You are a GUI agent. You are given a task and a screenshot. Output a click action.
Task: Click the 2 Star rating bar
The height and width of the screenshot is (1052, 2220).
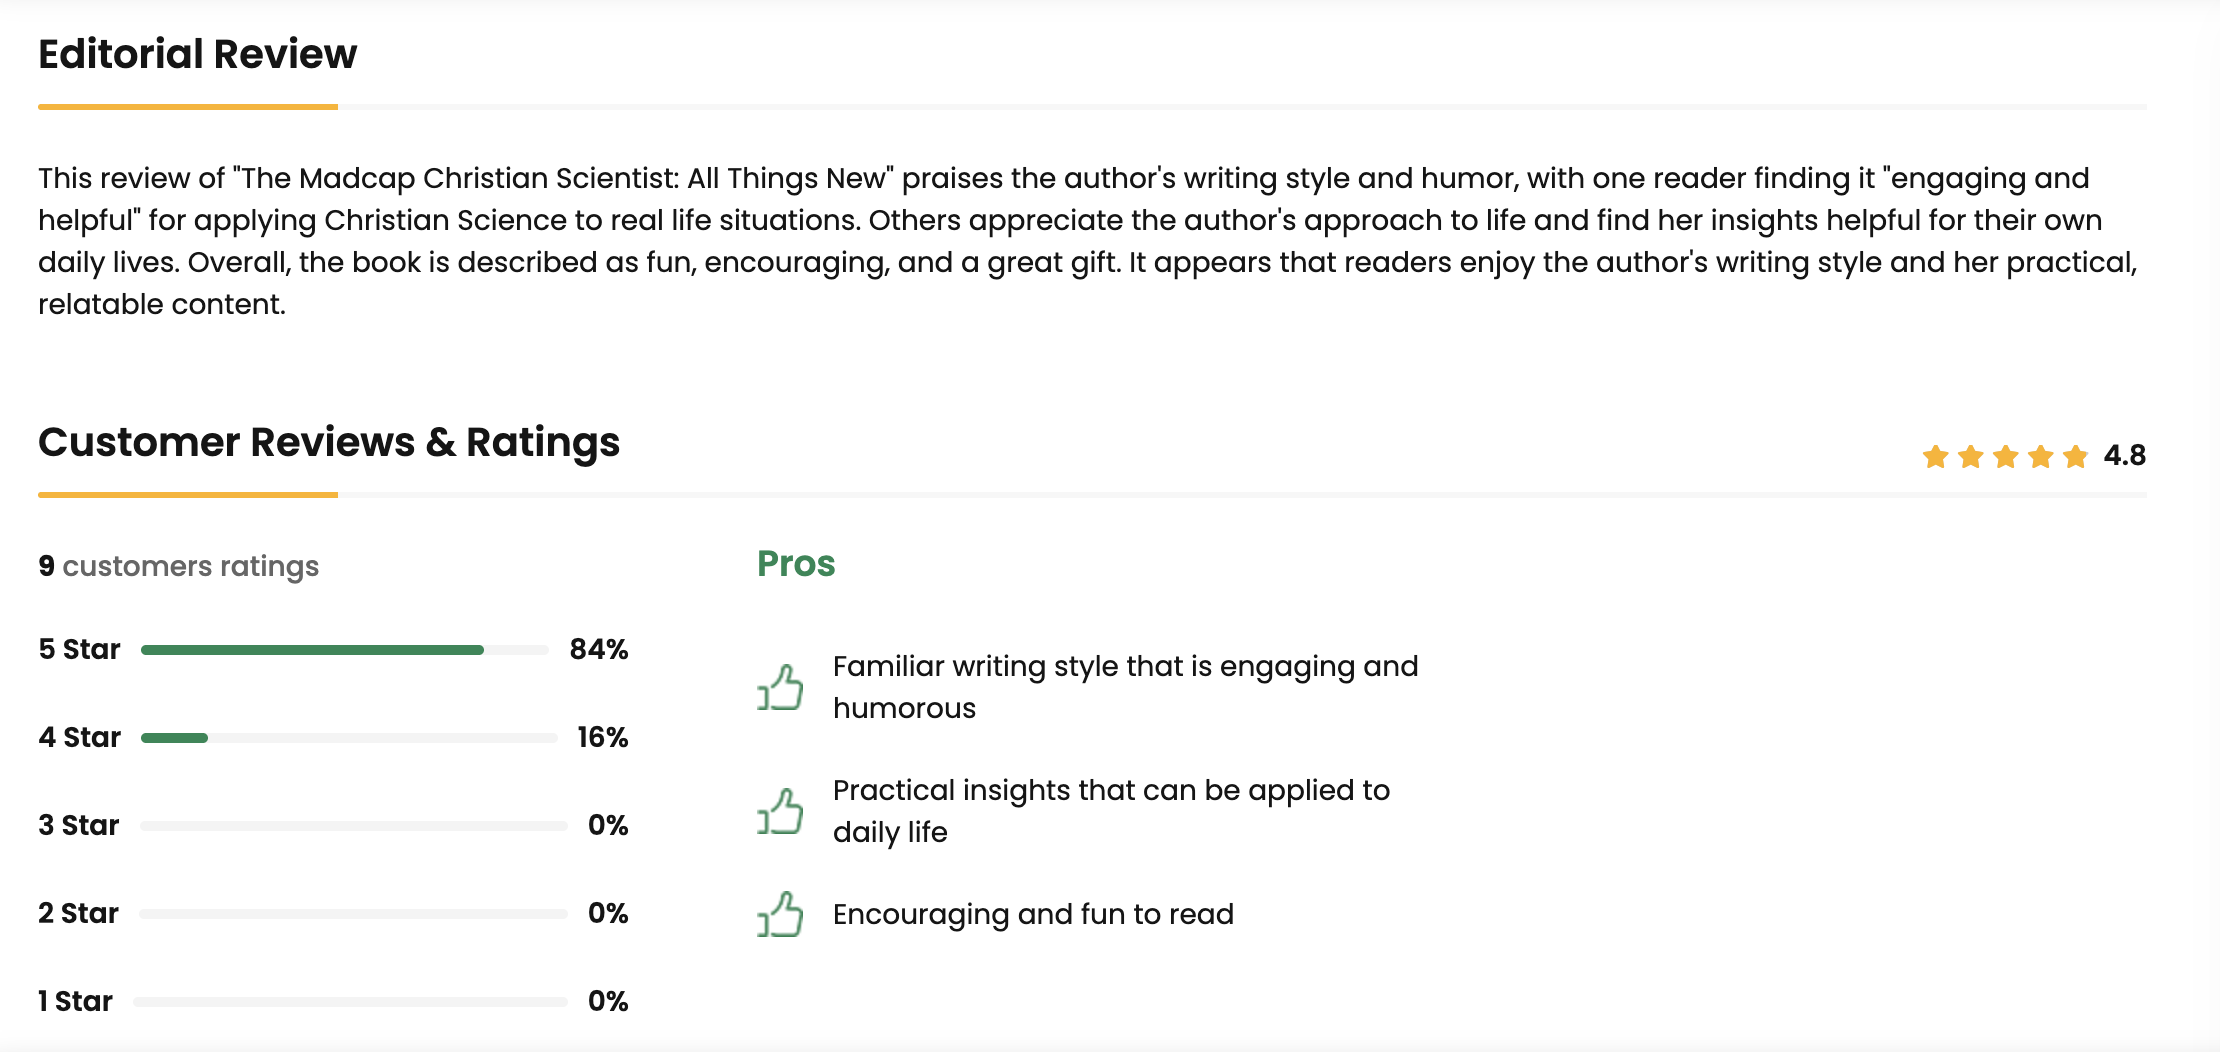[353, 914]
